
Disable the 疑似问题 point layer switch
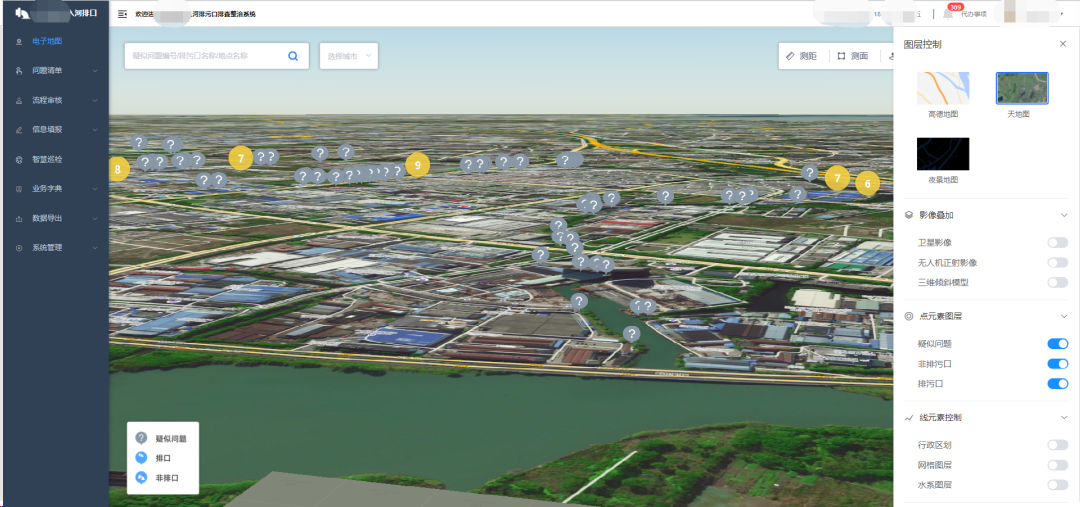coord(1057,344)
